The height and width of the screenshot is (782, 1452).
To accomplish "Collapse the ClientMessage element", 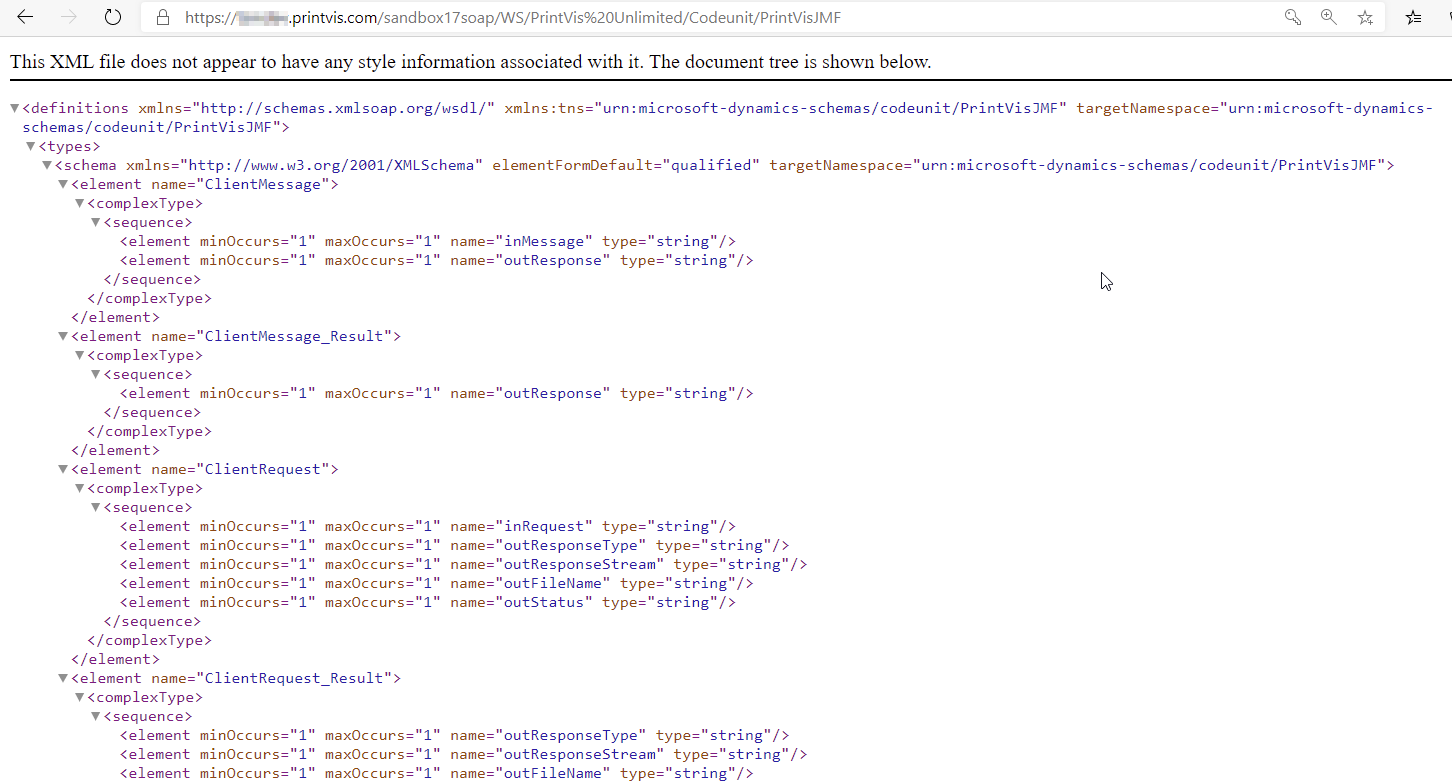I will [63, 185].
